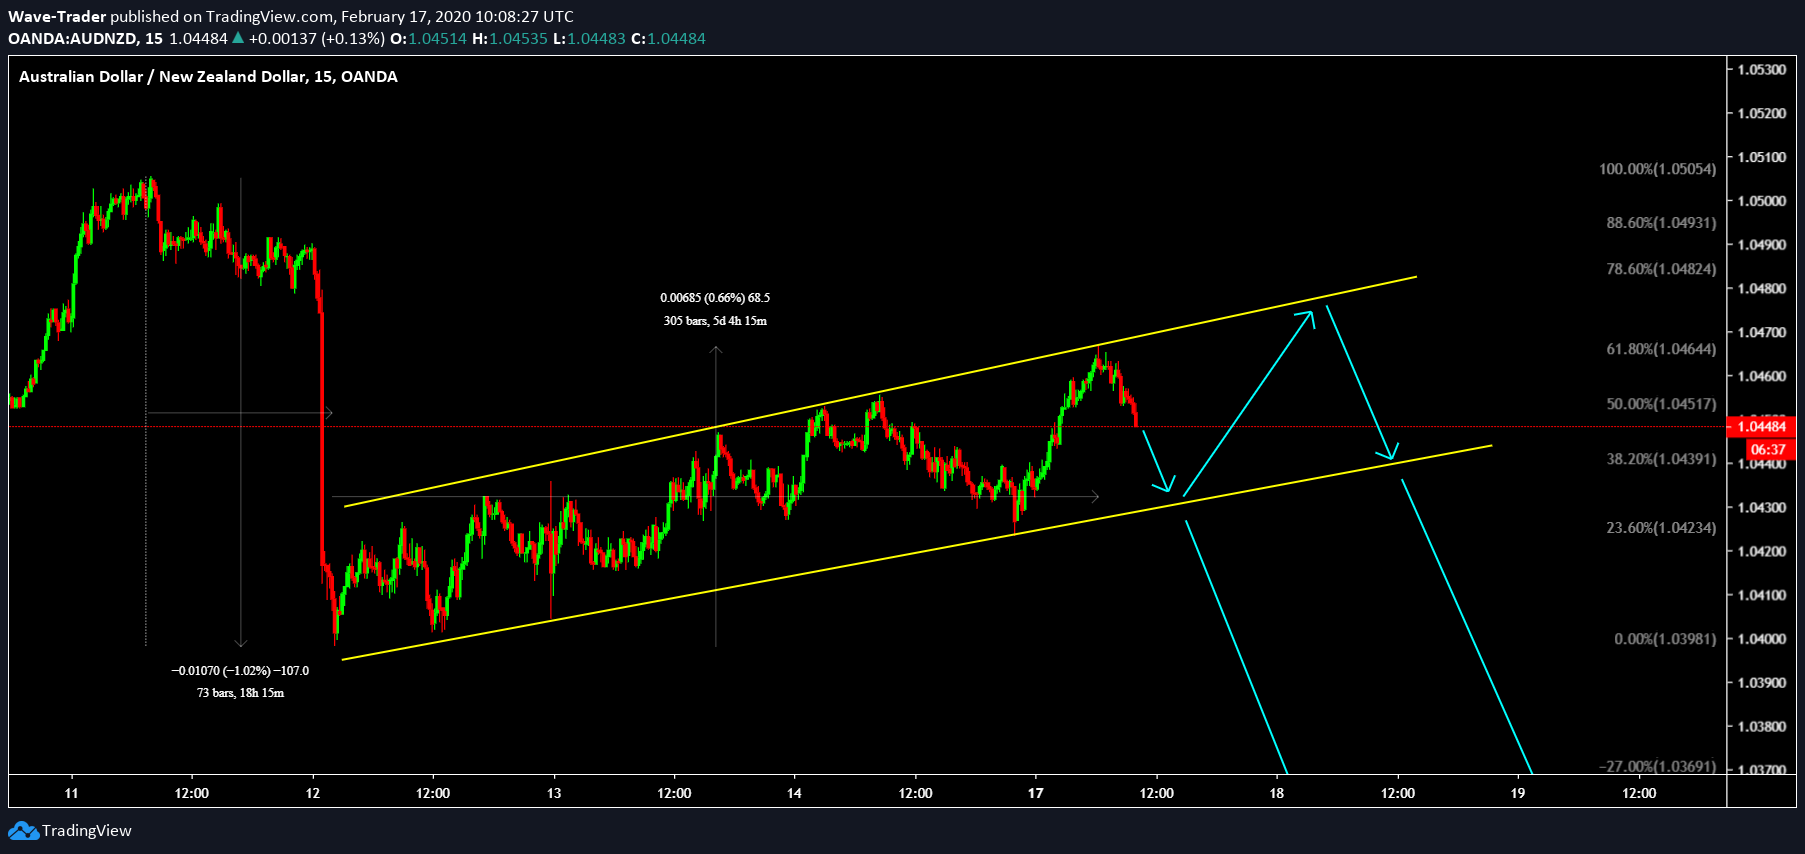
Task: Click the red countdown tag 06:37
Action: coord(1769,450)
